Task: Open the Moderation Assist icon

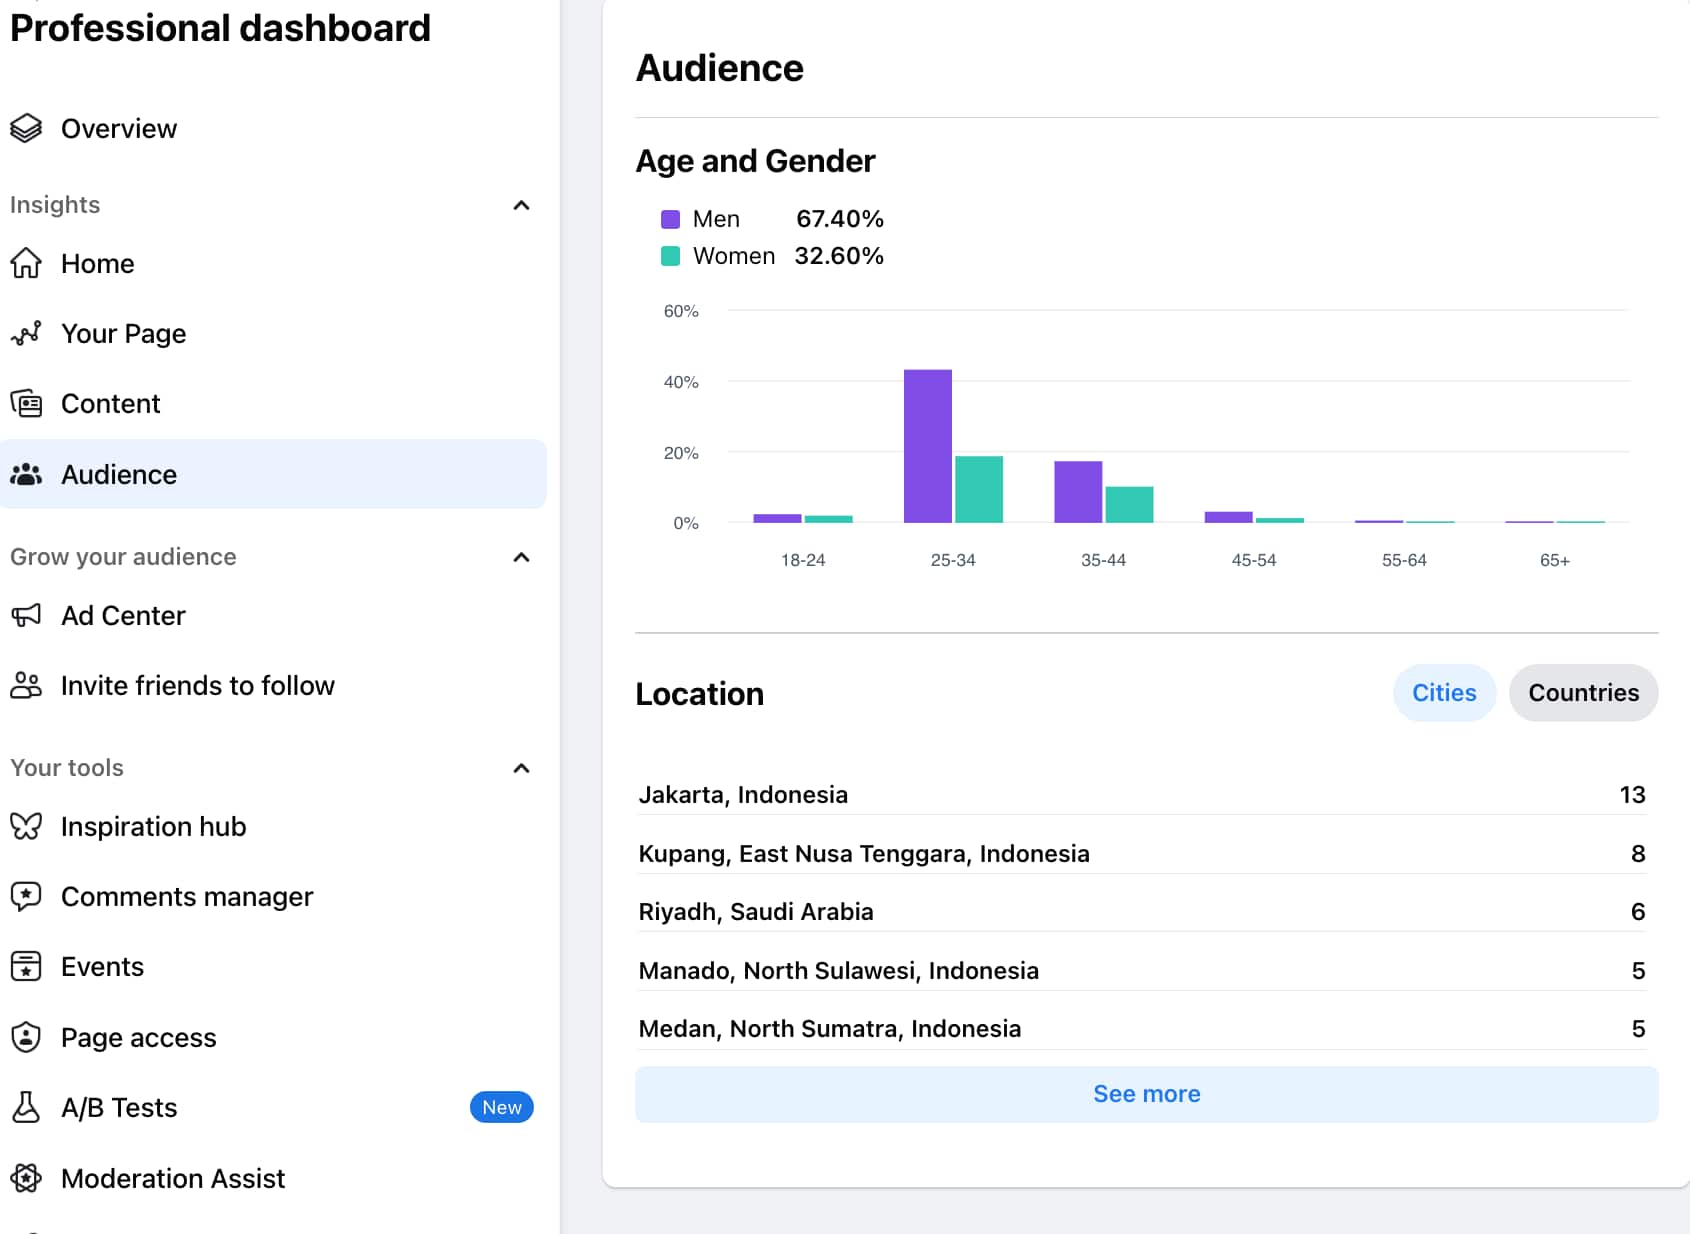Action: tap(26, 1178)
